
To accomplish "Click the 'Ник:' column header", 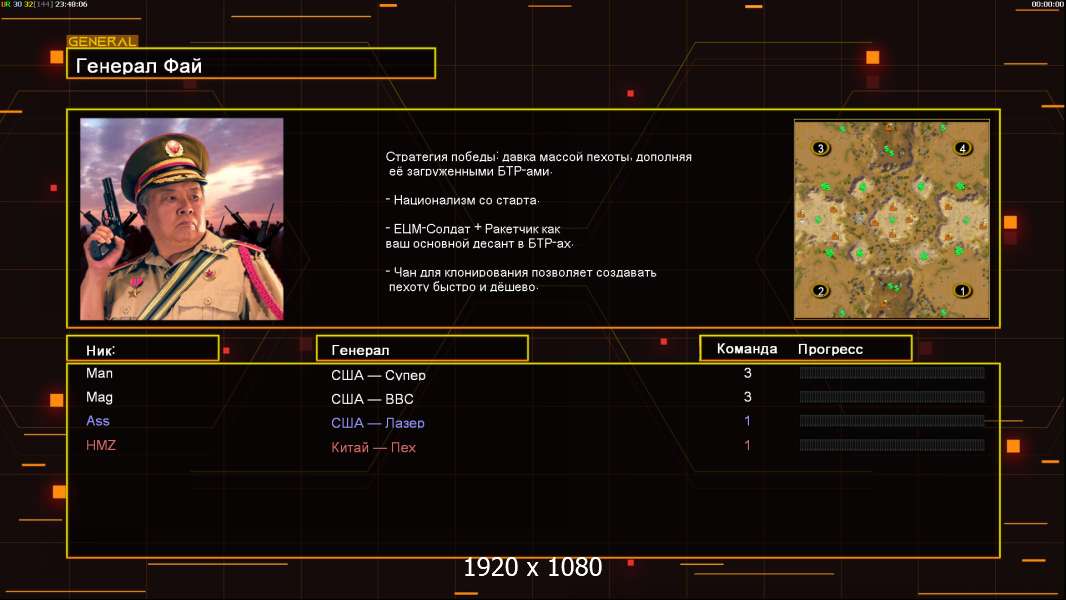I will click(x=143, y=349).
